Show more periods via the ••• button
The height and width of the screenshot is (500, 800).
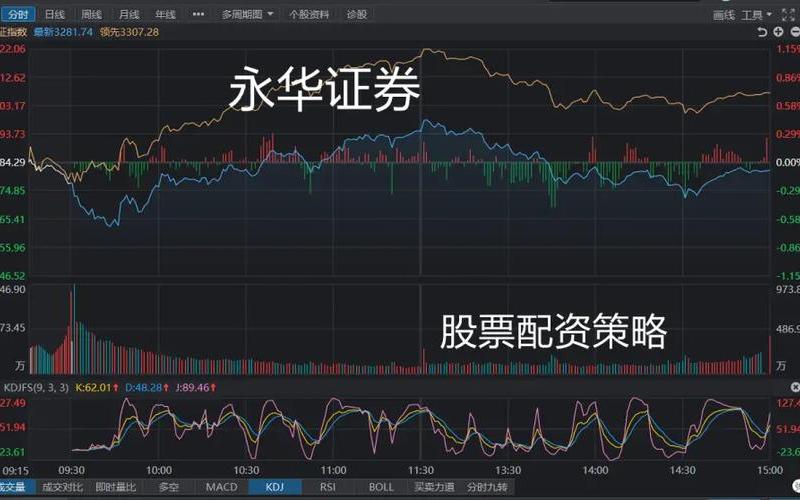(198, 14)
